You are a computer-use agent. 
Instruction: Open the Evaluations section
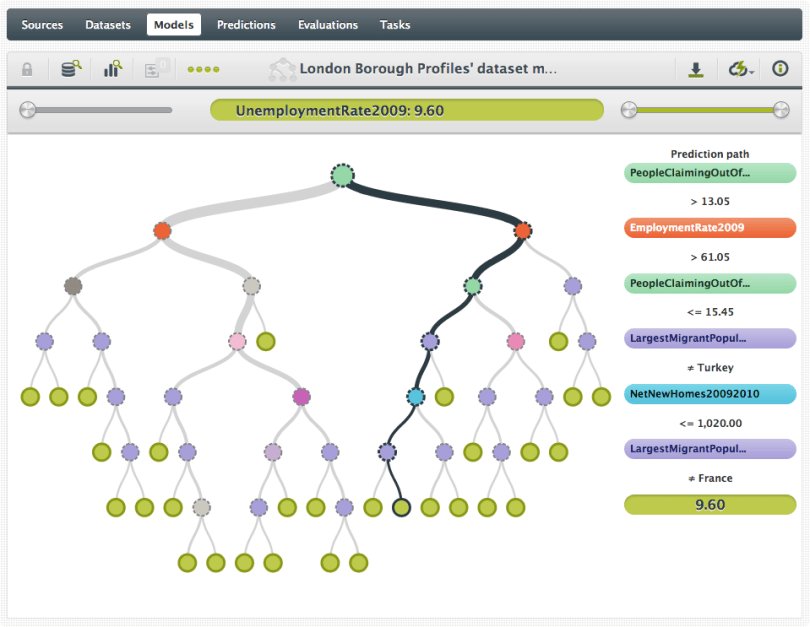(328, 24)
